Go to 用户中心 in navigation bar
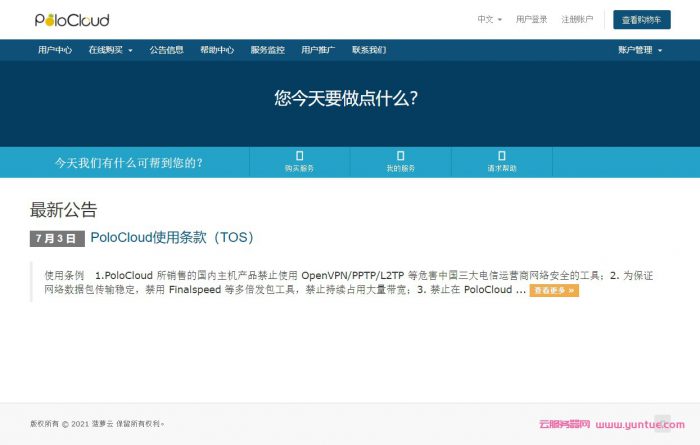The image size is (700, 445). tap(55, 49)
